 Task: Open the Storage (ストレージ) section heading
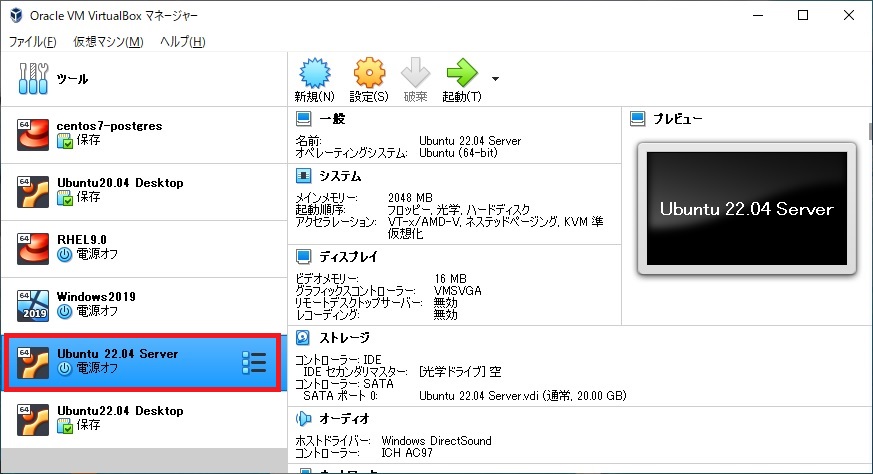(344, 338)
